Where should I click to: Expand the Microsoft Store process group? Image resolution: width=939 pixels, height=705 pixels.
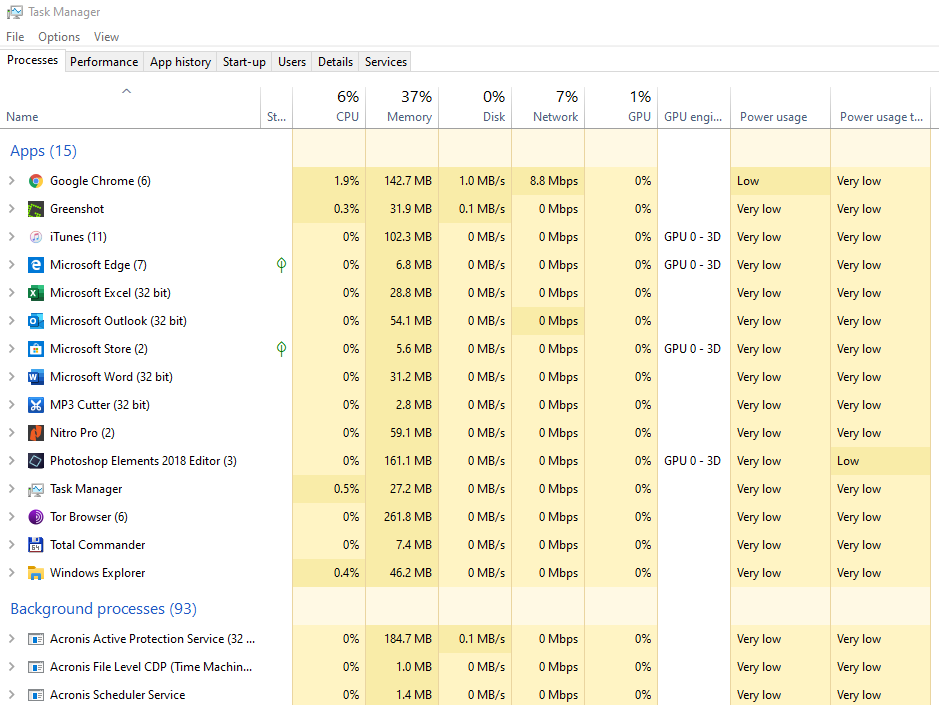point(12,349)
